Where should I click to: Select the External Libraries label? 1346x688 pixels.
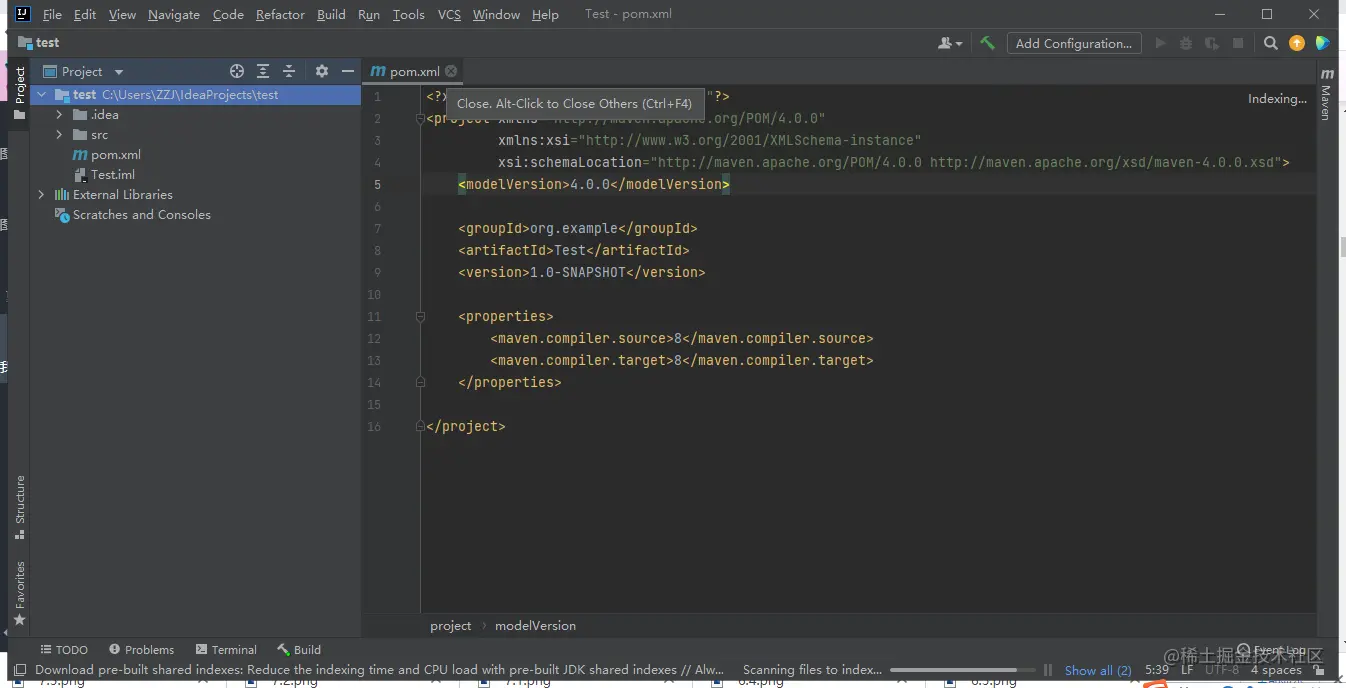[122, 195]
